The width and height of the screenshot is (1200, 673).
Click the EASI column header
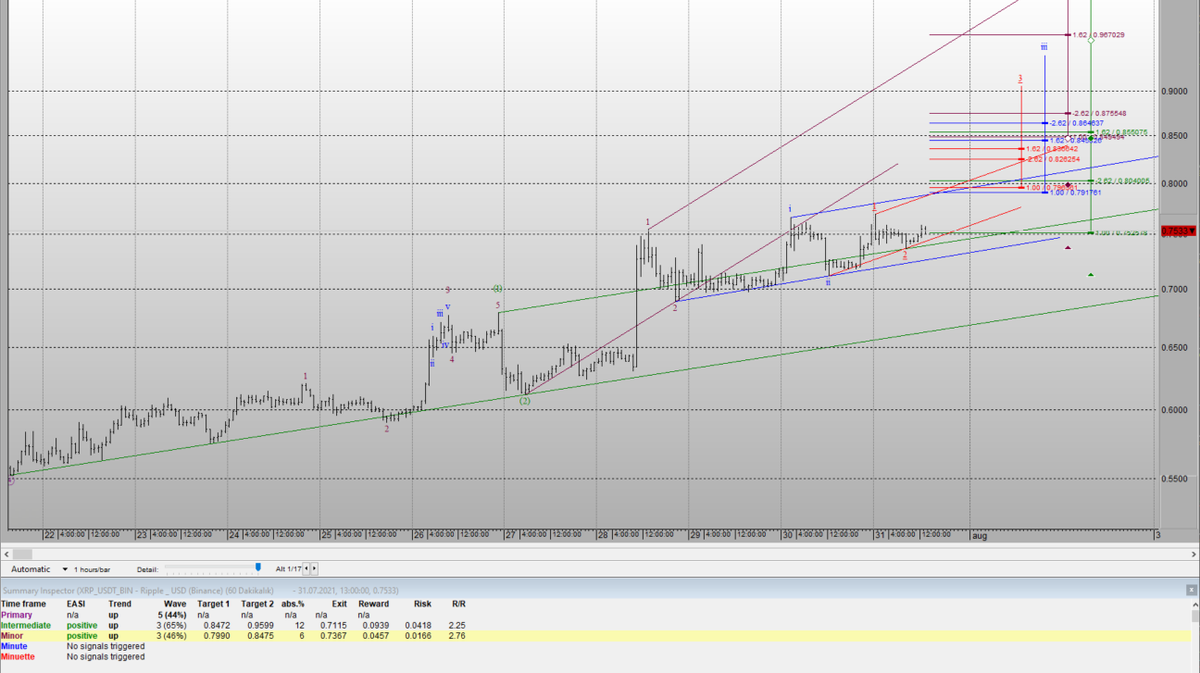[76, 604]
